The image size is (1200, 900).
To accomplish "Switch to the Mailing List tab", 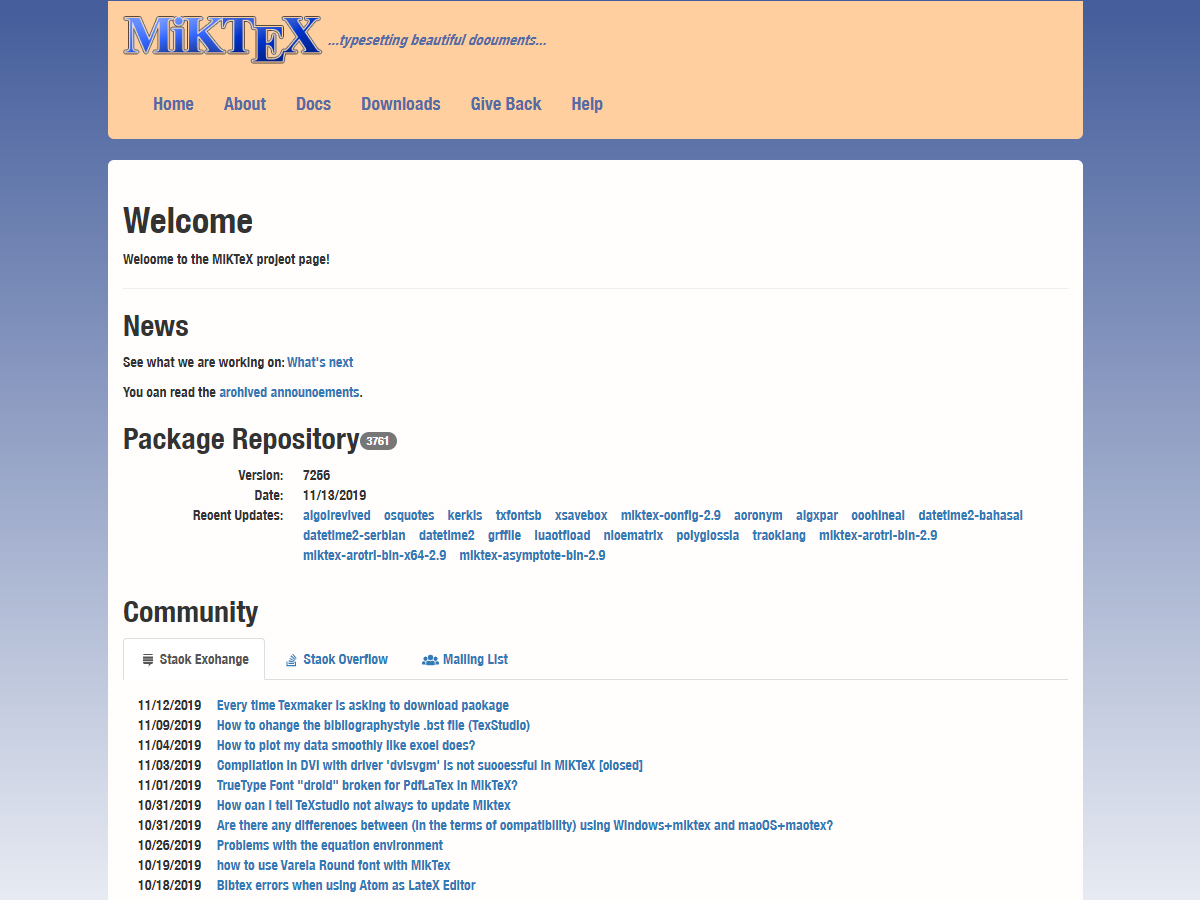I will click(x=475, y=660).
